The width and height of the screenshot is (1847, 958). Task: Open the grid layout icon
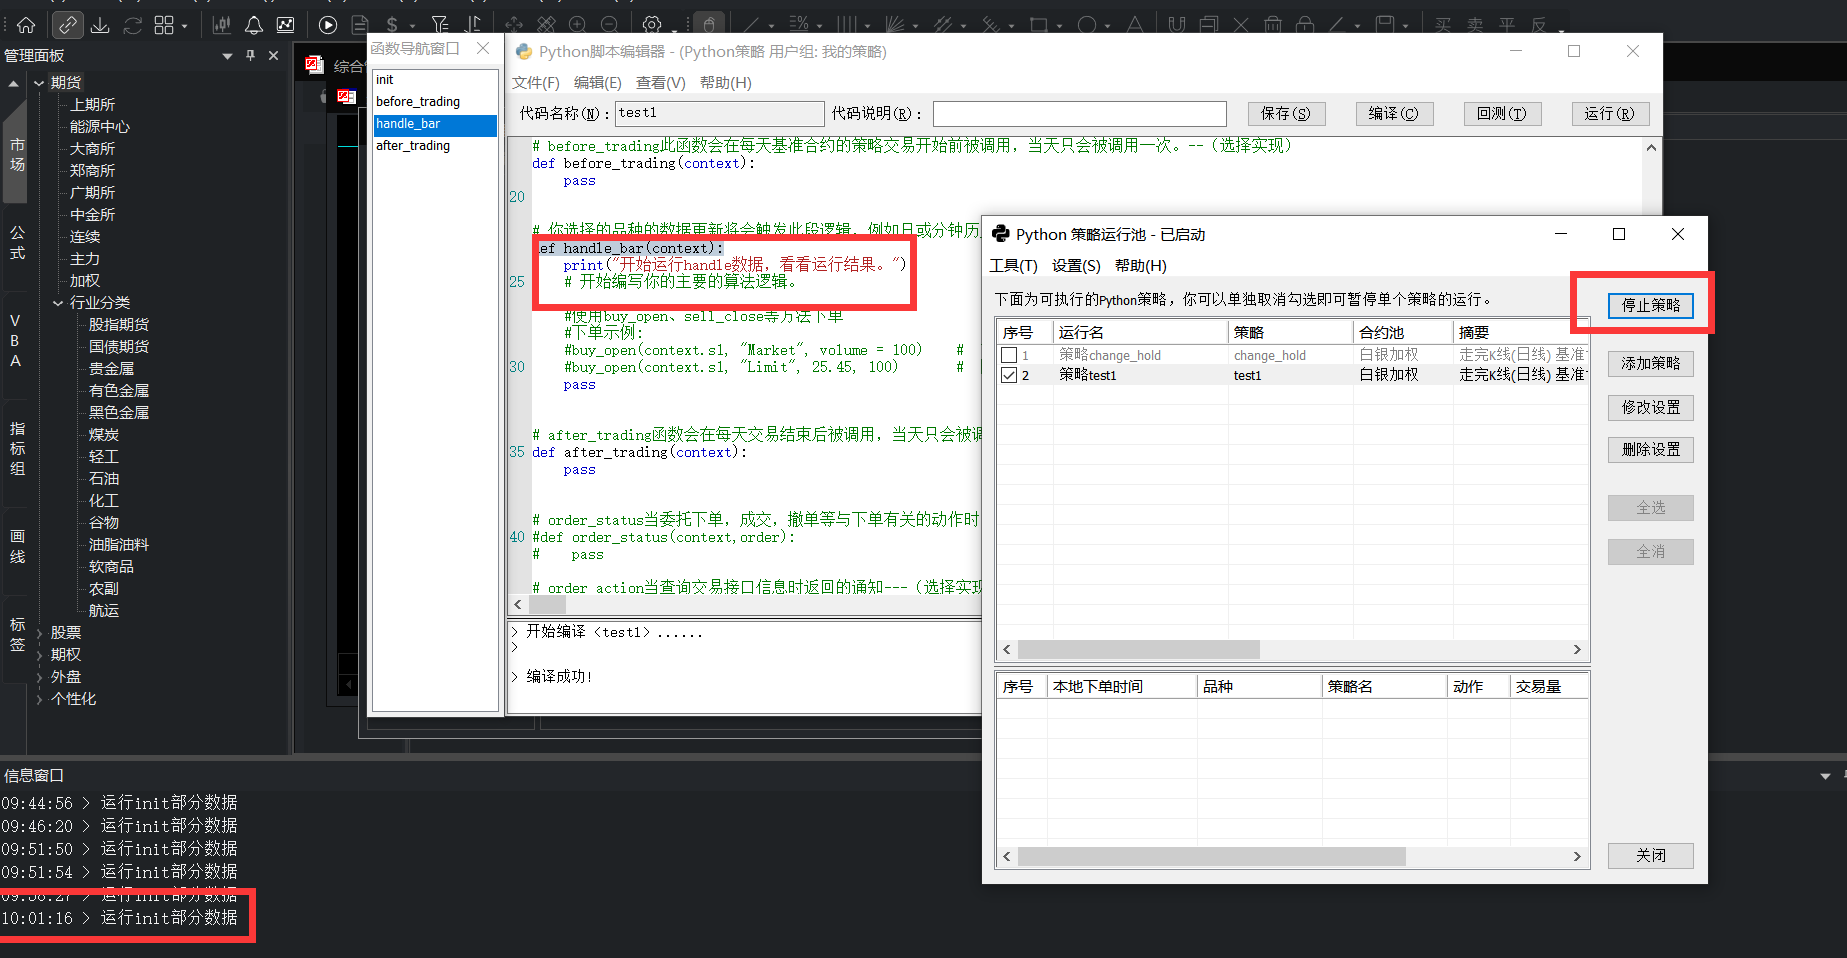(164, 25)
